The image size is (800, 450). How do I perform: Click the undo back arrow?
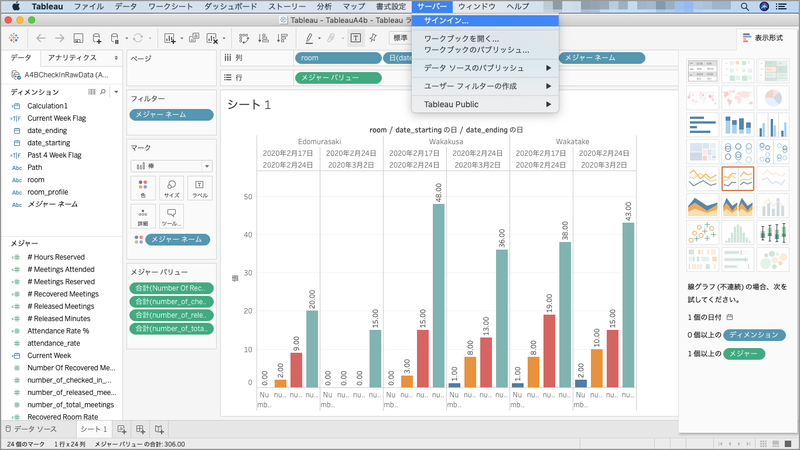point(41,38)
